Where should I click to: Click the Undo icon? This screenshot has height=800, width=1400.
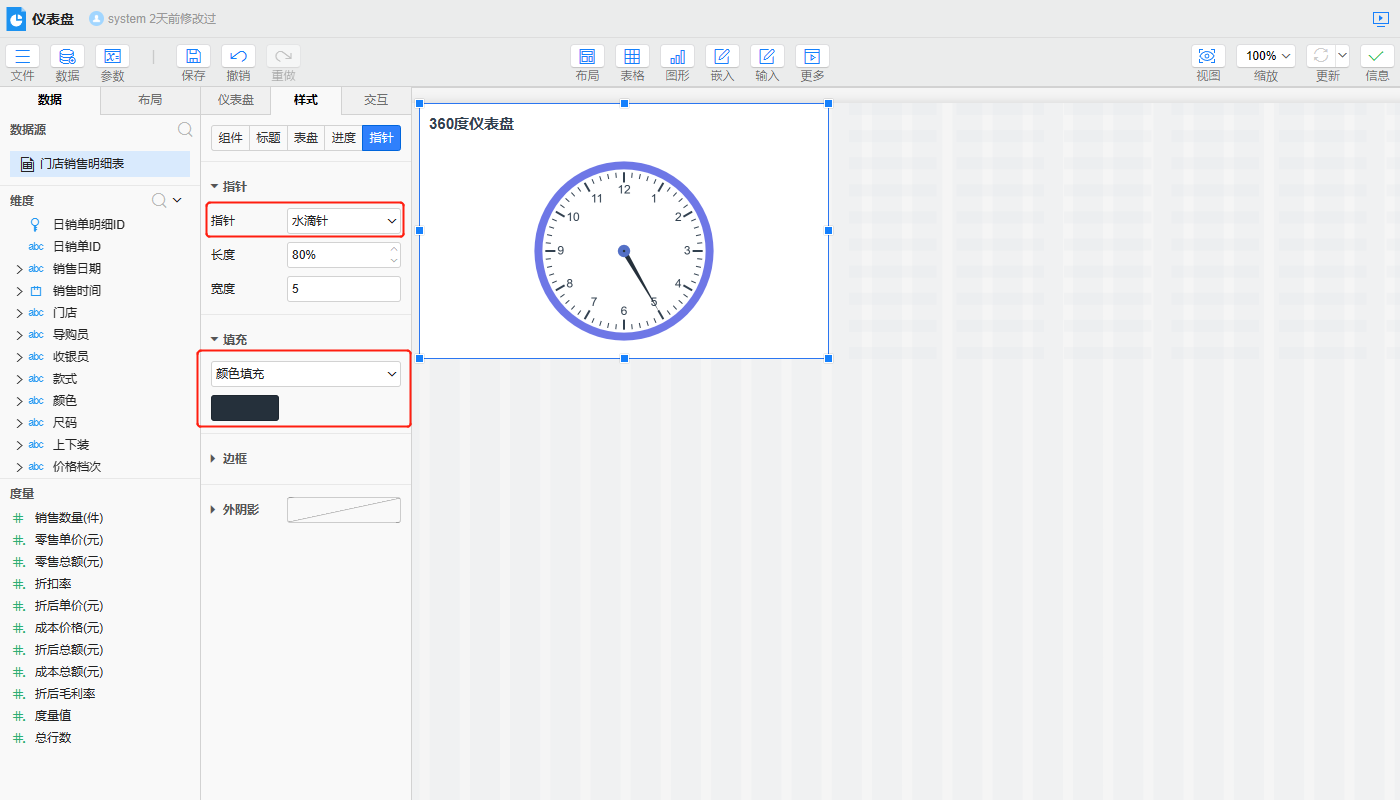pyautogui.click(x=238, y=57)
